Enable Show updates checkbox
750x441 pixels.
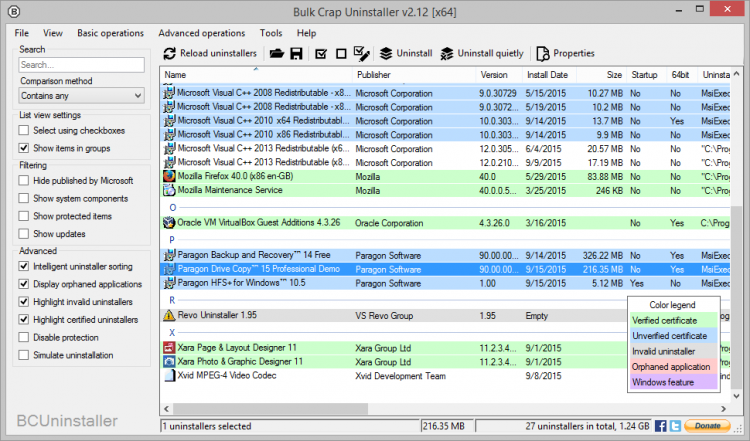point(23,233)
